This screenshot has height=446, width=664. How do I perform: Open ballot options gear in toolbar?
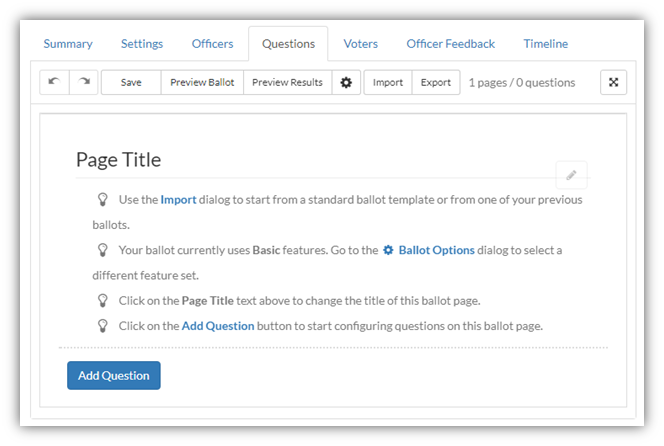pyautogui.click(x=346, y=82)
